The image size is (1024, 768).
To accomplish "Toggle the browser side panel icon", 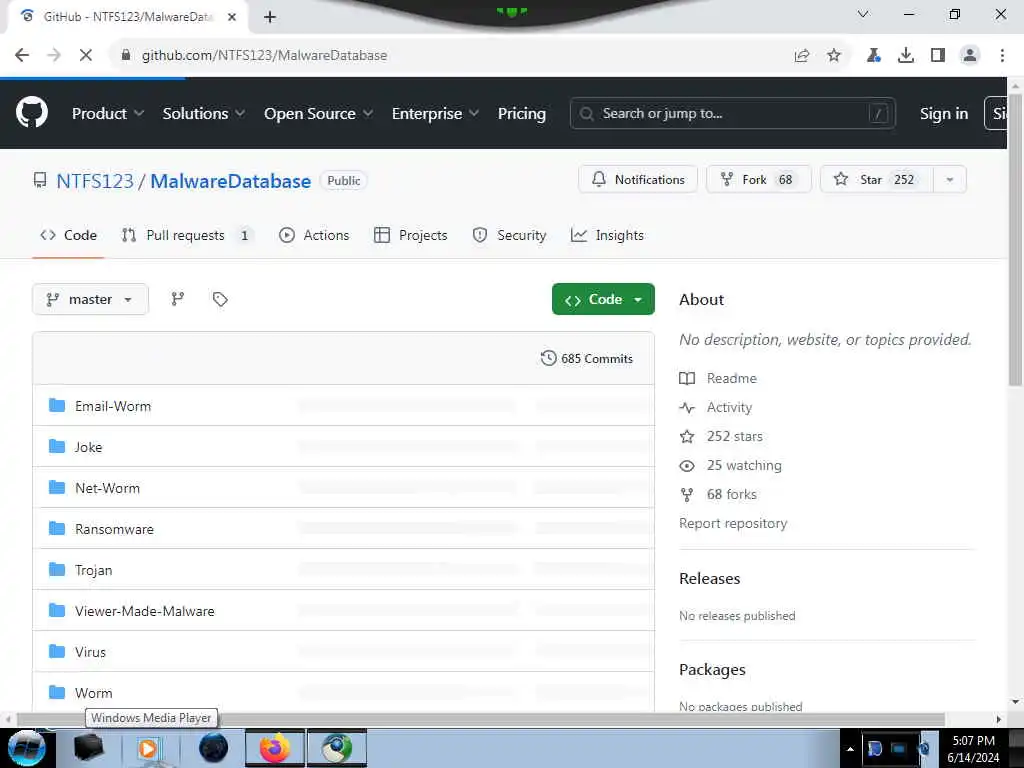I will tap(938, 56).
